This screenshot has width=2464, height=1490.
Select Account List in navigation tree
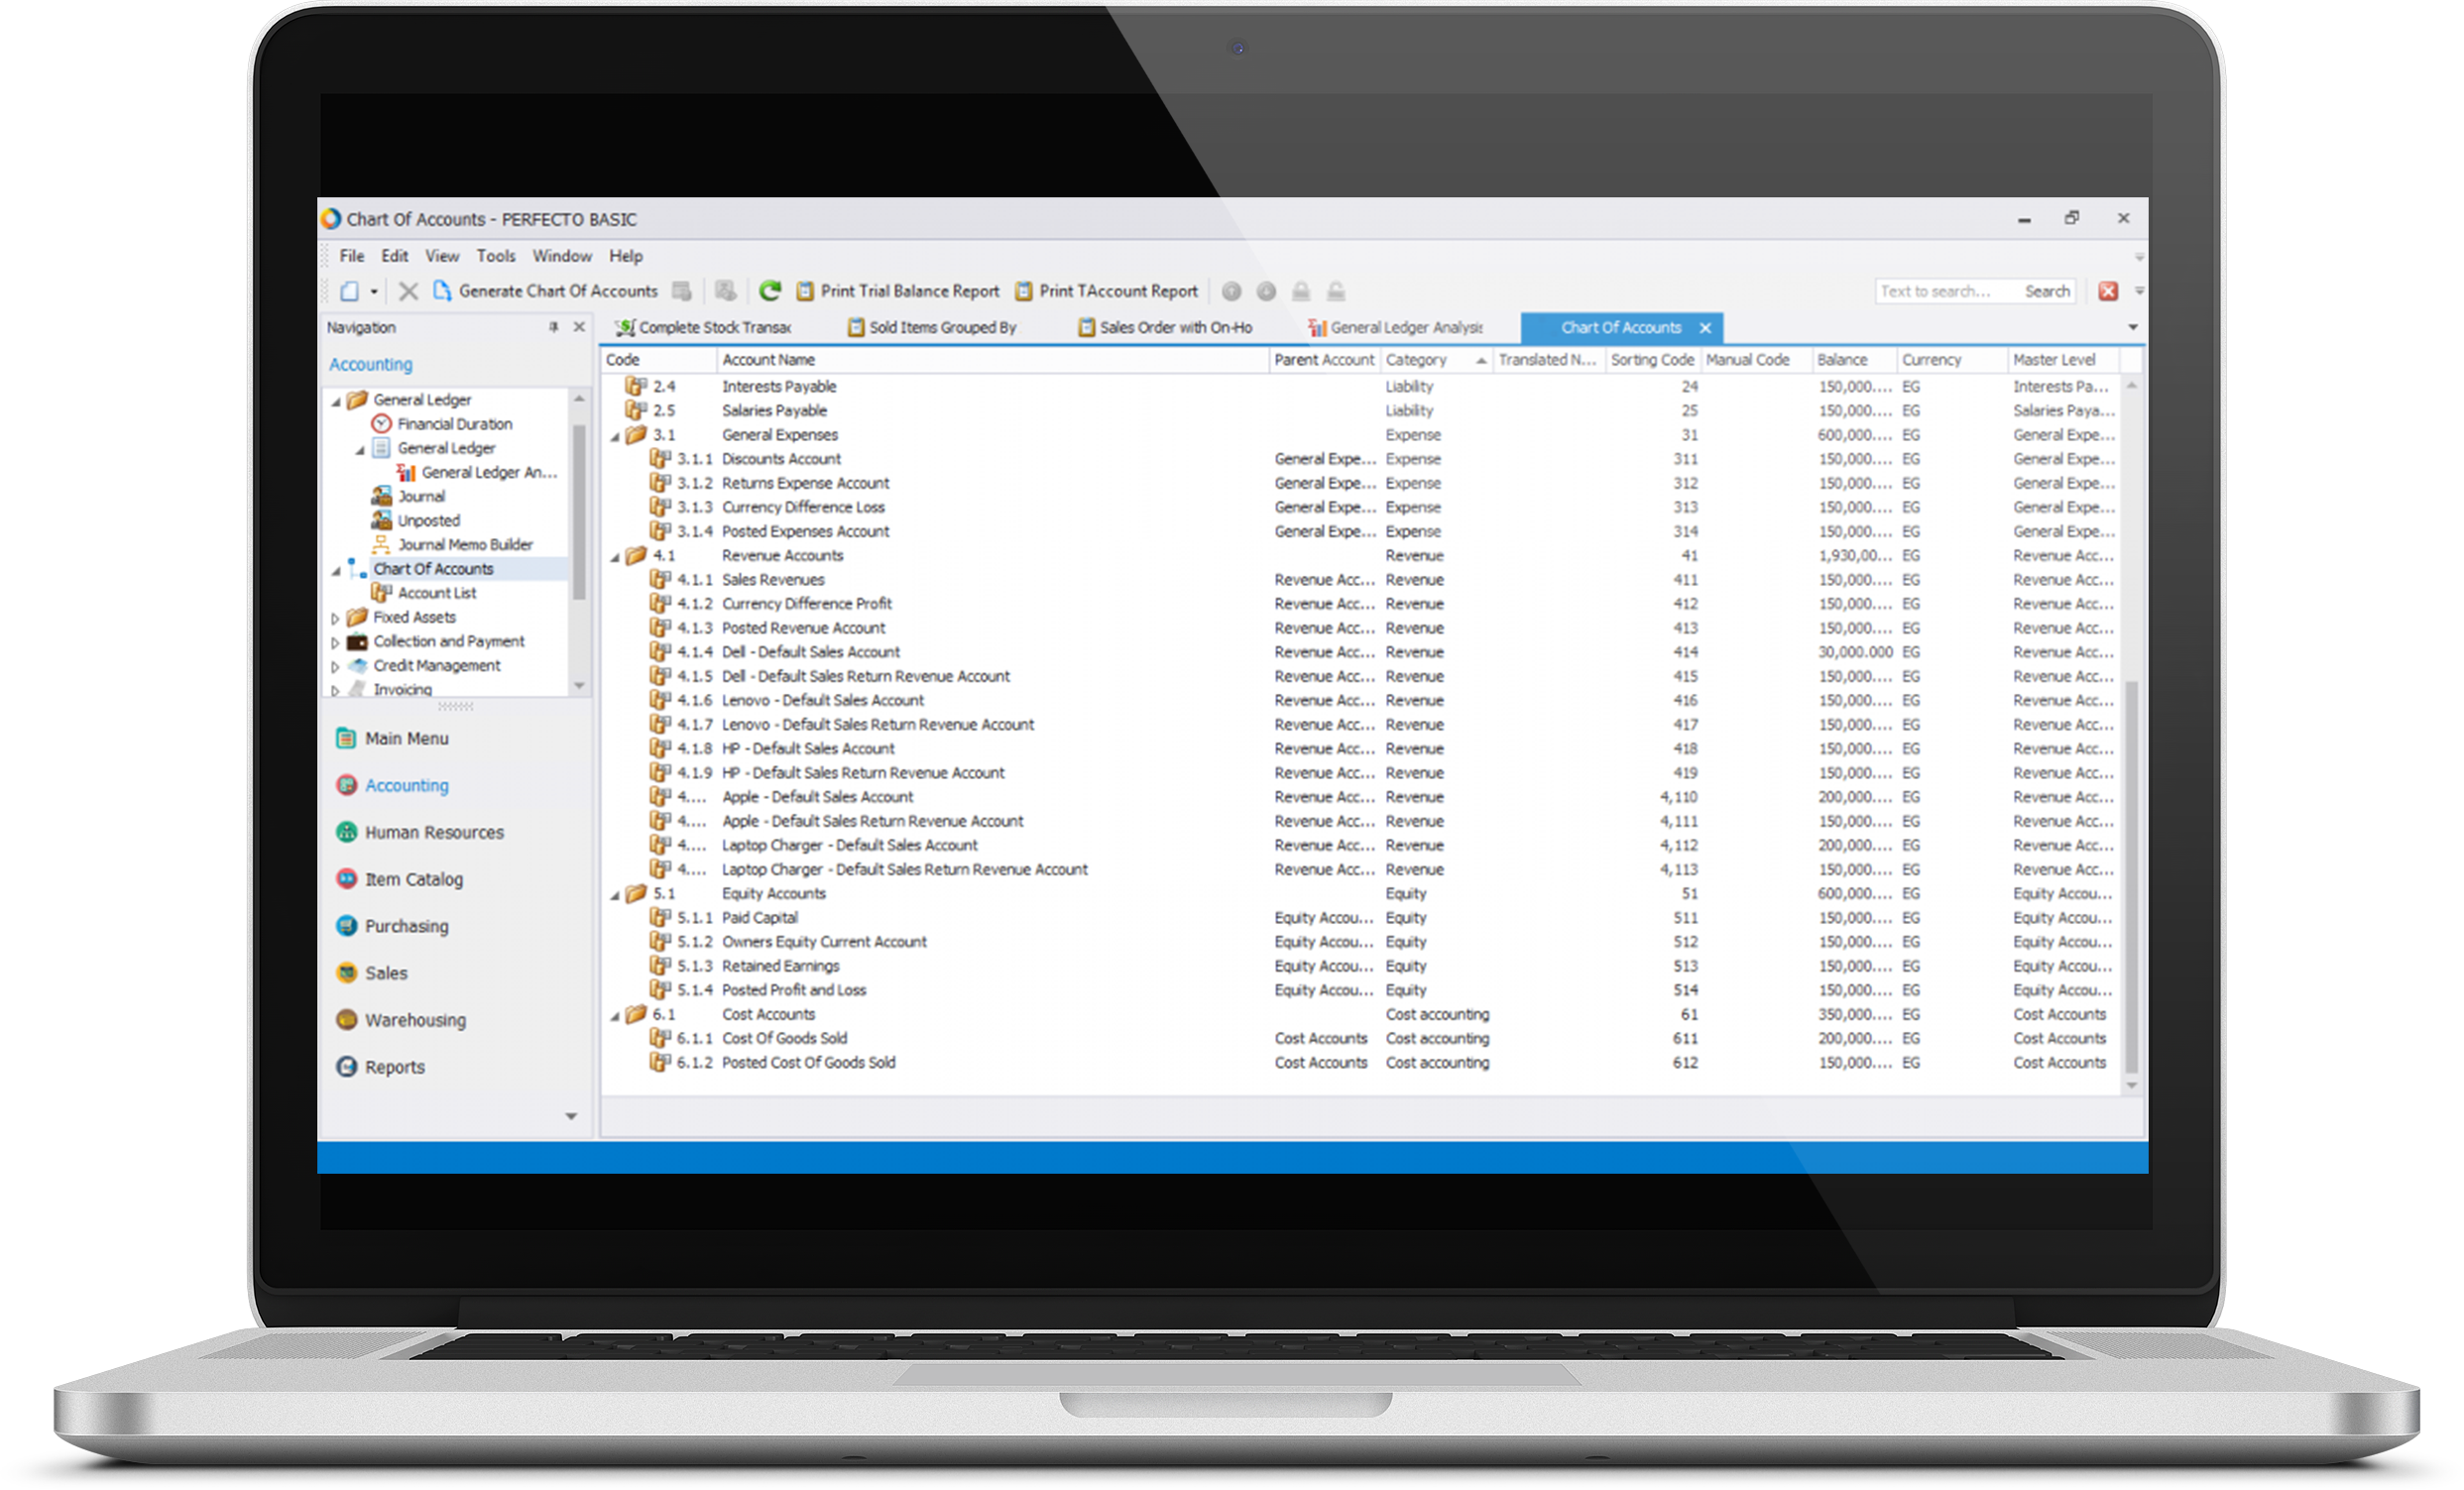(437, 593)
